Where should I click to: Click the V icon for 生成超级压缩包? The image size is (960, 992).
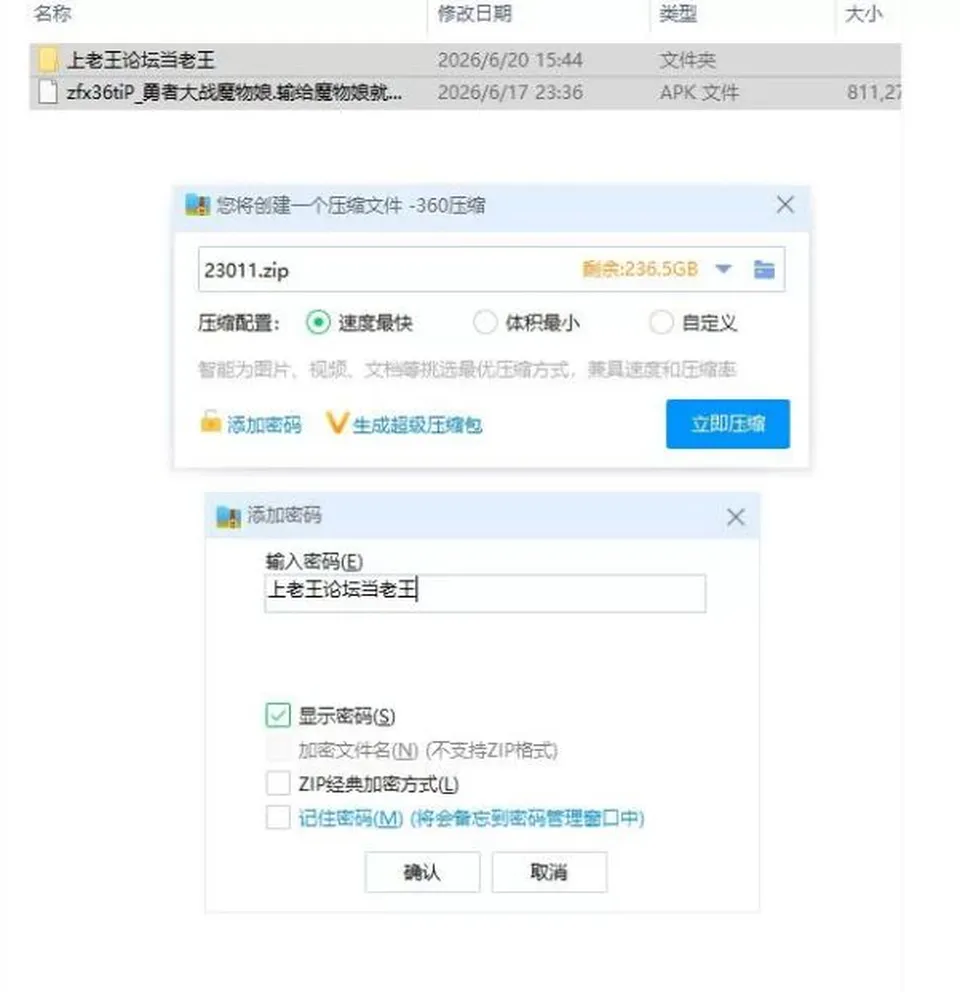337,423
